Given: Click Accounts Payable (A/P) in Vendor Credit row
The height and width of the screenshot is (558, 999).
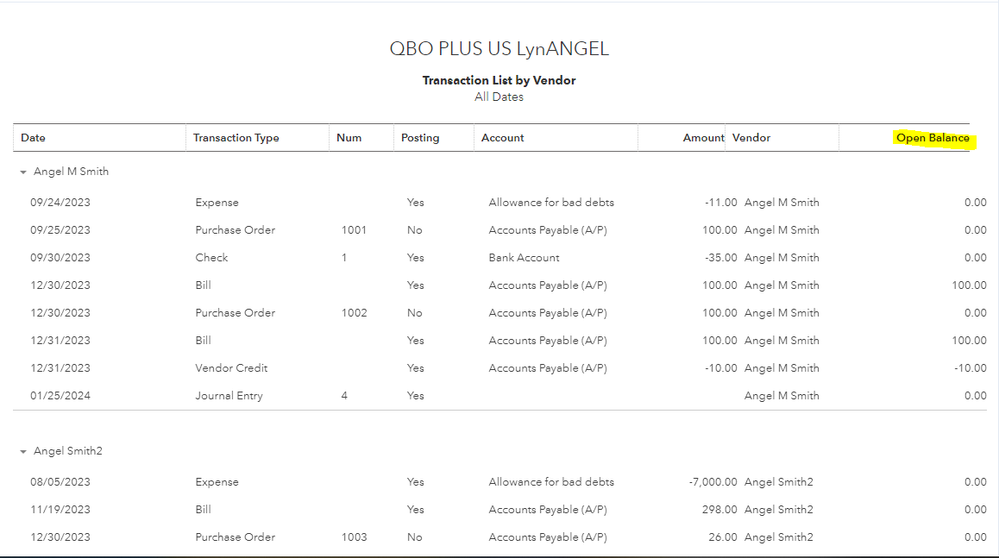Looking at the screenshot, I should 548,368.
